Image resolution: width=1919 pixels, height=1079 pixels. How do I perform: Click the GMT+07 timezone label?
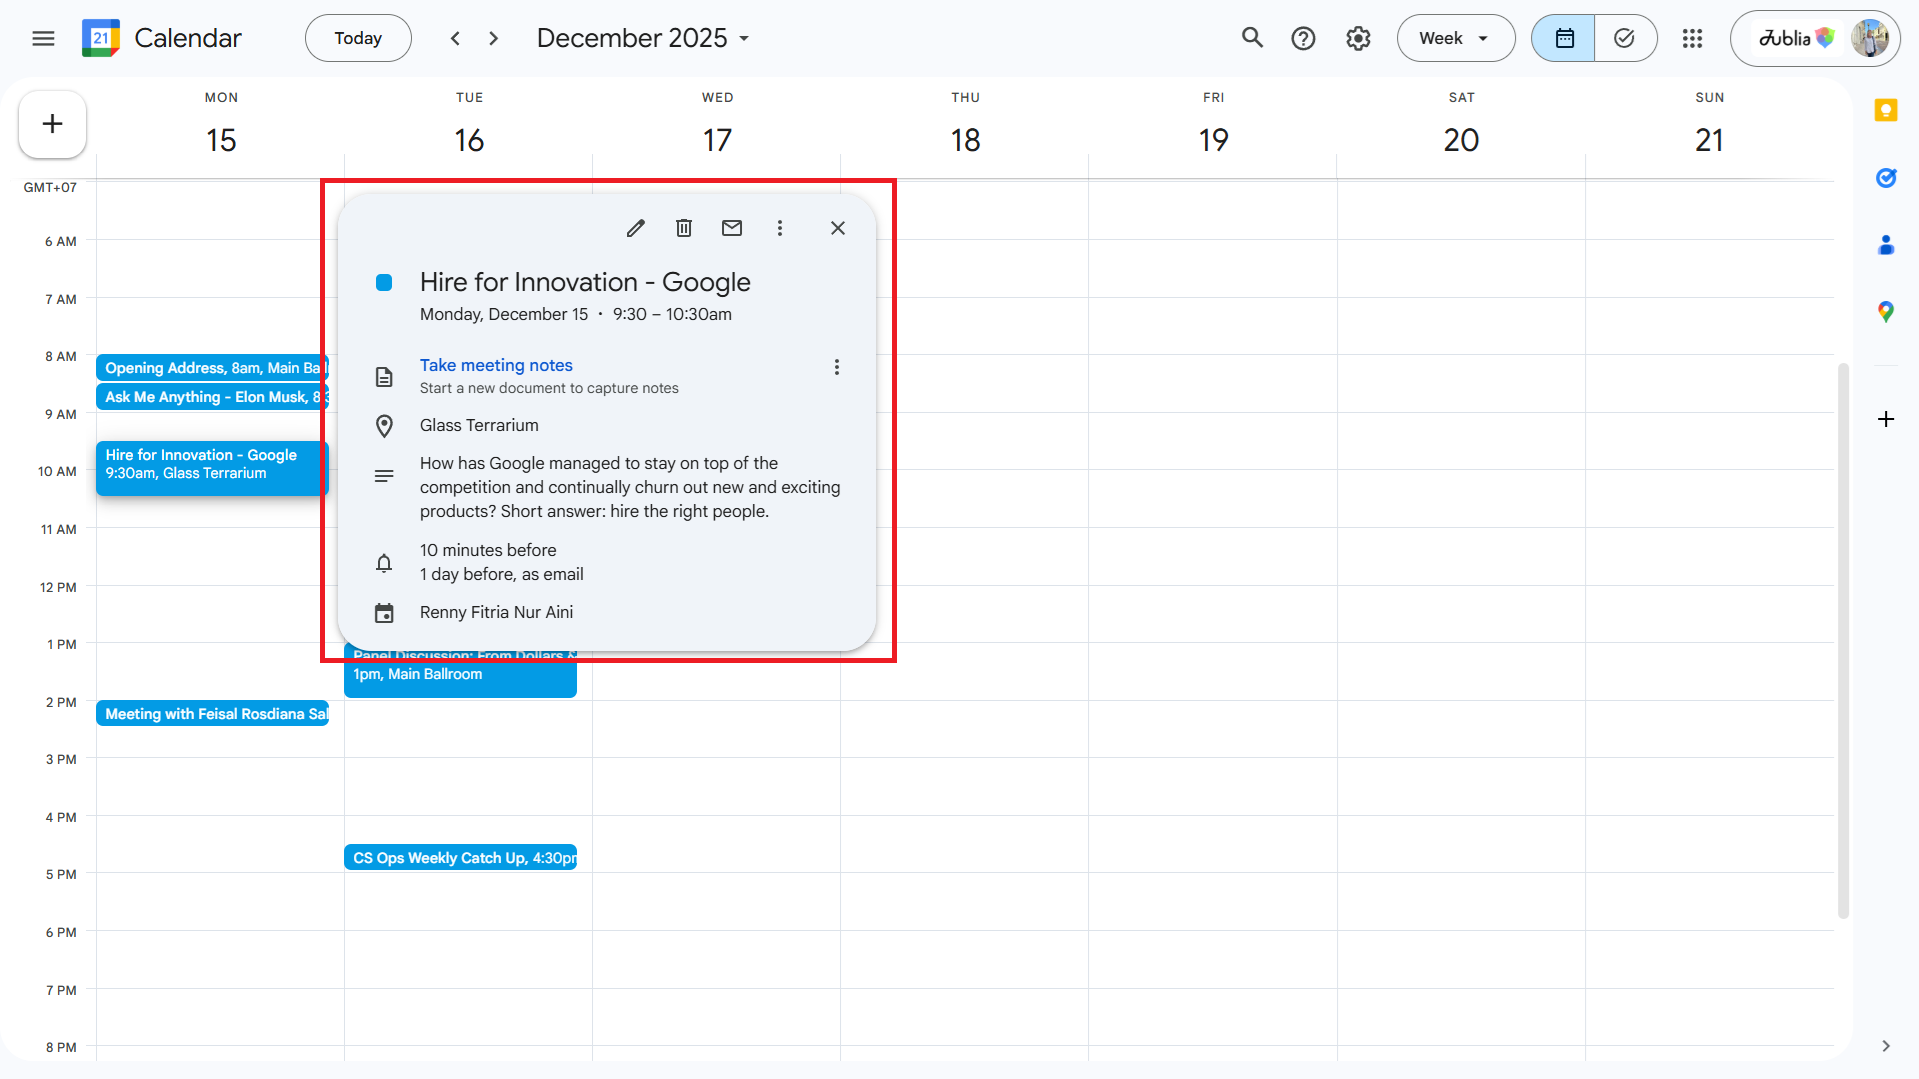[x=50, y=187]
